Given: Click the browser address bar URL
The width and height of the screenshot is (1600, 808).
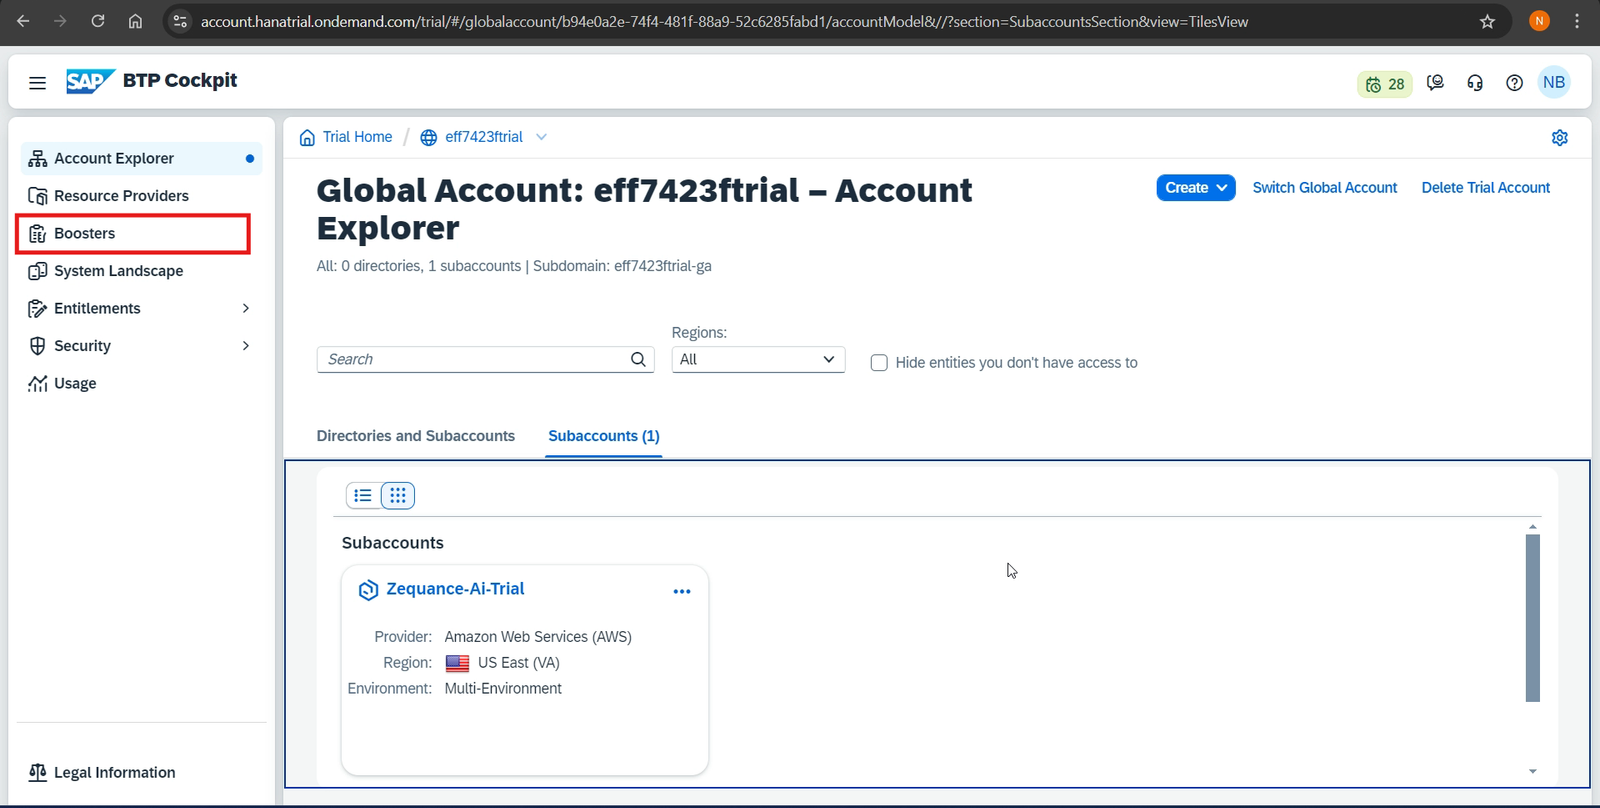Looking at the screenshot, I should [724, 22].
